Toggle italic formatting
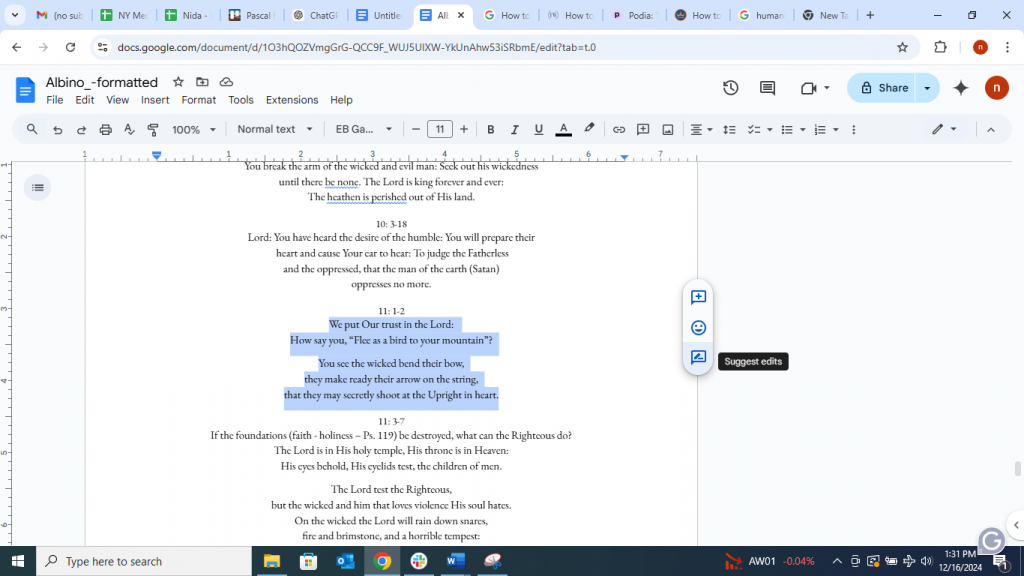The image size is (1024, 576). pos(514,128)
